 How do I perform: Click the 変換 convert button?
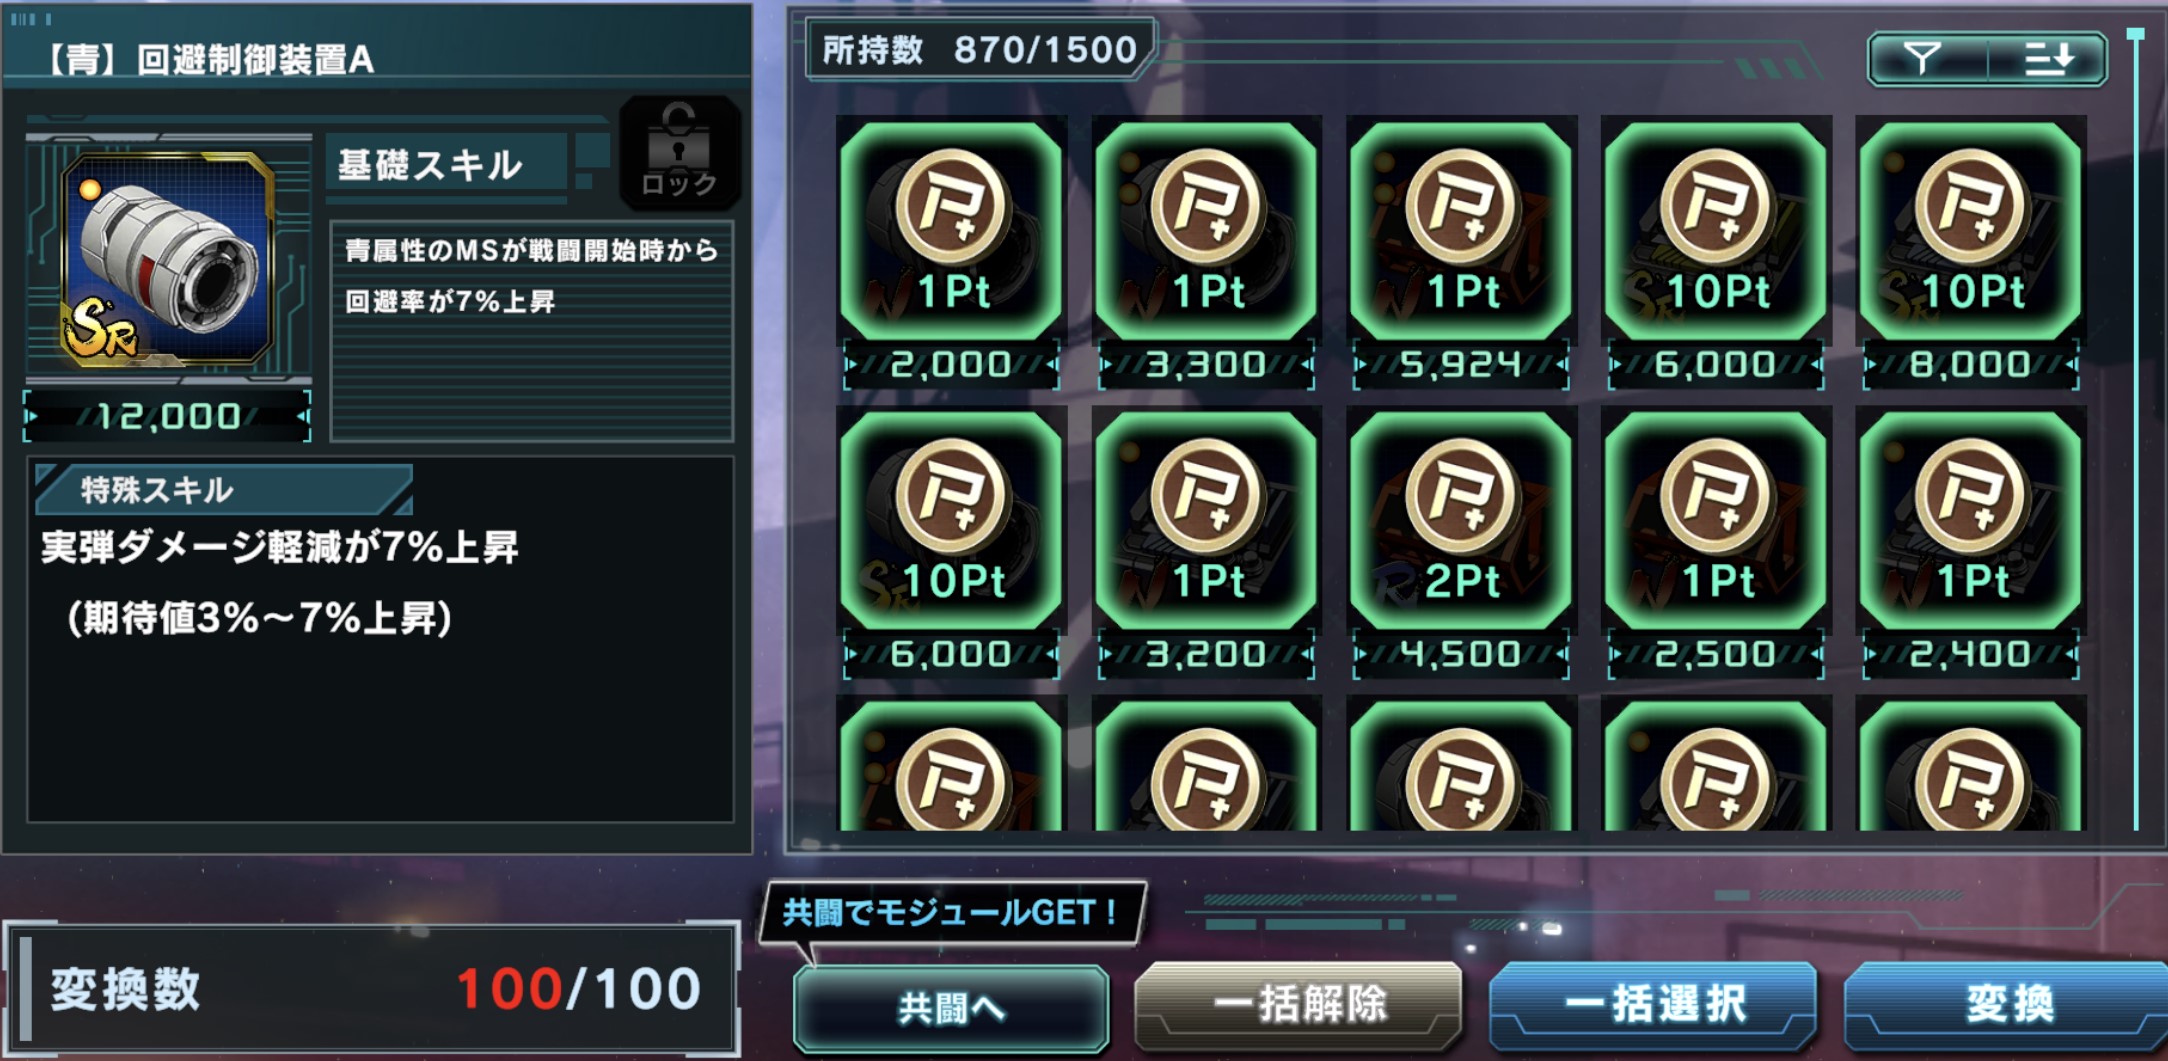pos(2007,1005)
